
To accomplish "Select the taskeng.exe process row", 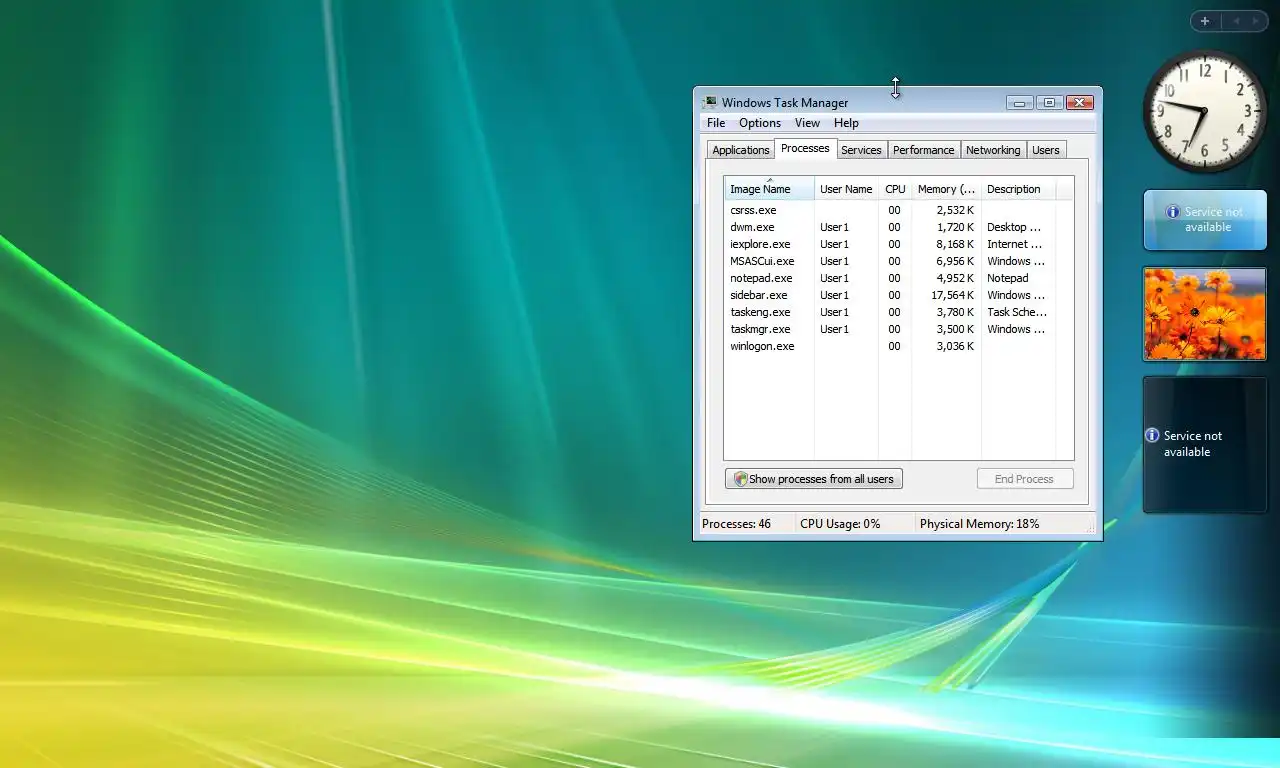I will (x=890, y=312).
